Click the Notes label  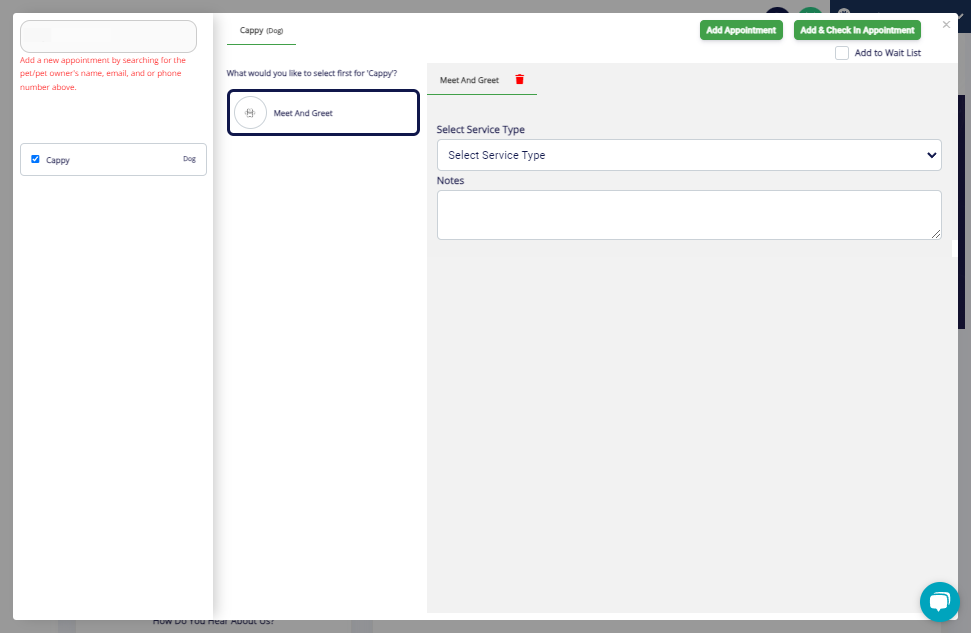tap(450, 180)
